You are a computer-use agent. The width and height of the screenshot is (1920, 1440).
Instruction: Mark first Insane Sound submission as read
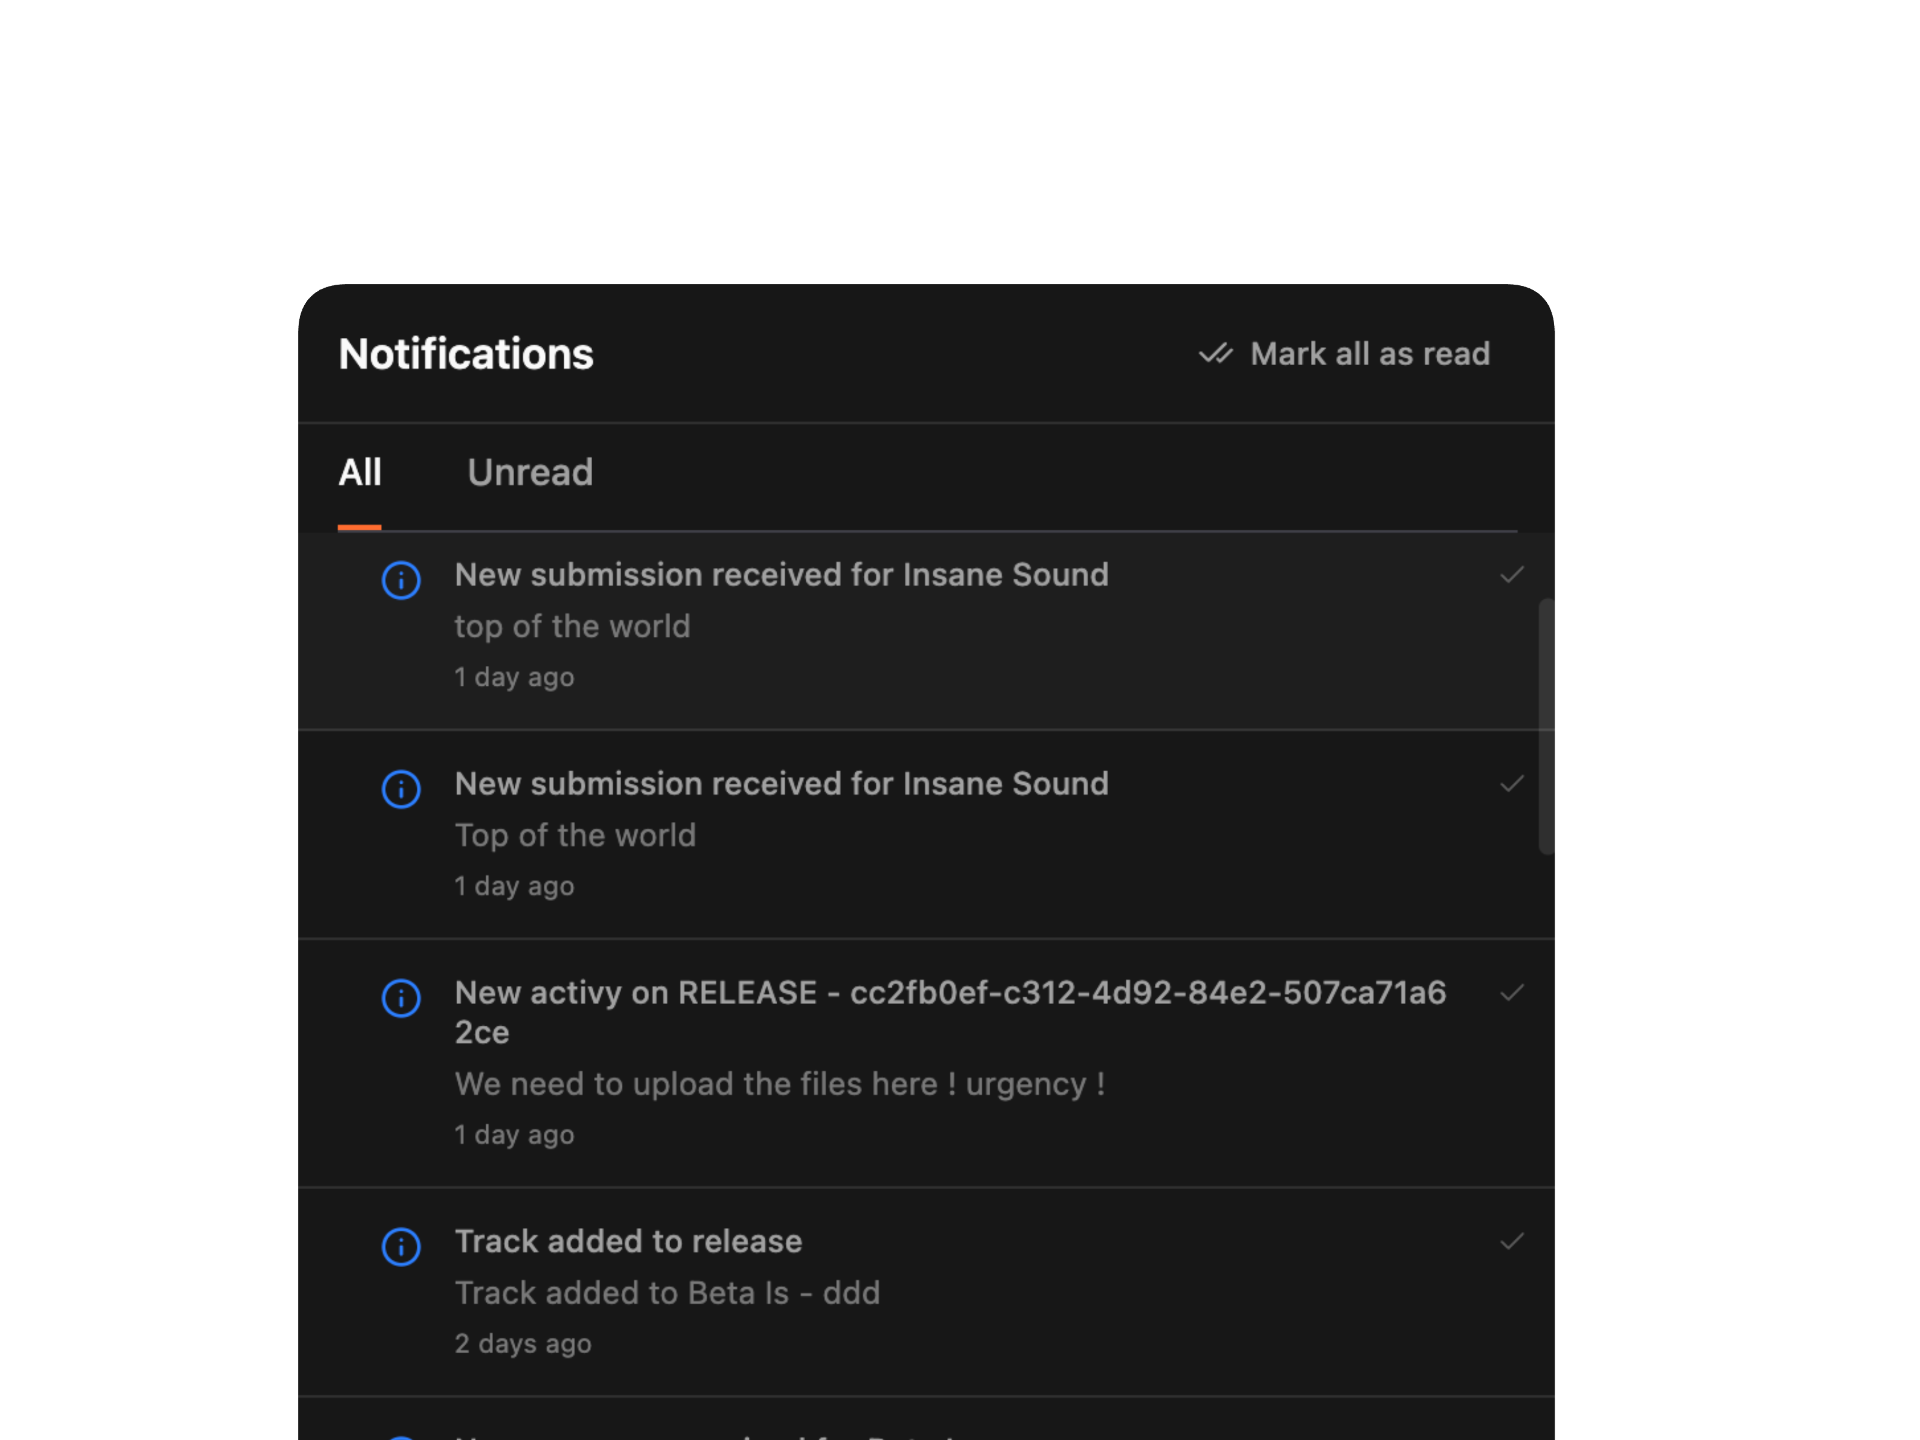1511,575
